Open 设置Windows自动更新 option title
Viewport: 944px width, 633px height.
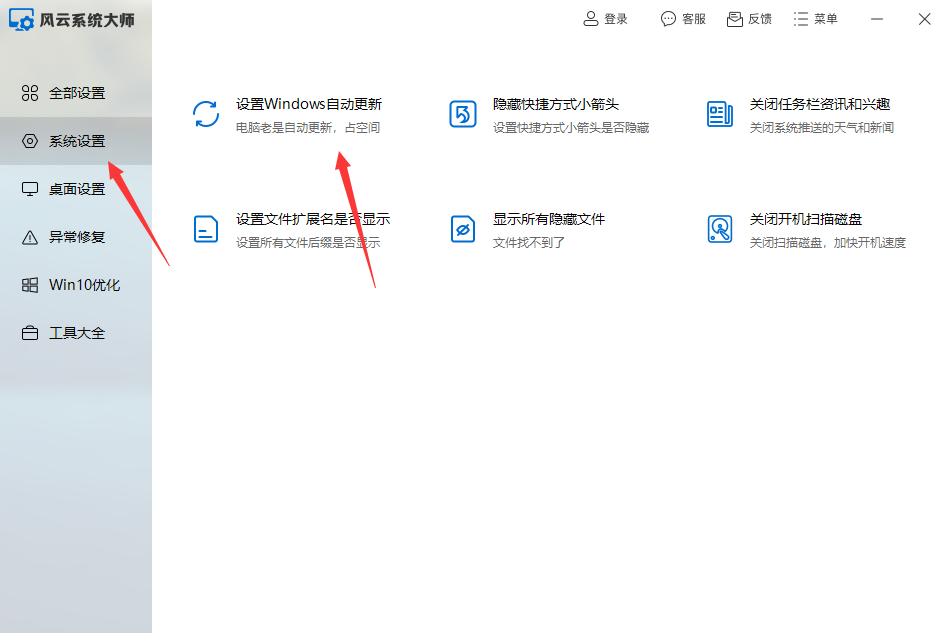point(309,104)
